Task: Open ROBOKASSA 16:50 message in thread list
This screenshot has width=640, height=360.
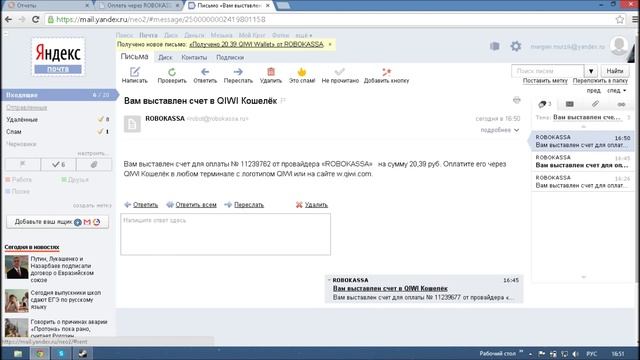Action: (582, 141)
